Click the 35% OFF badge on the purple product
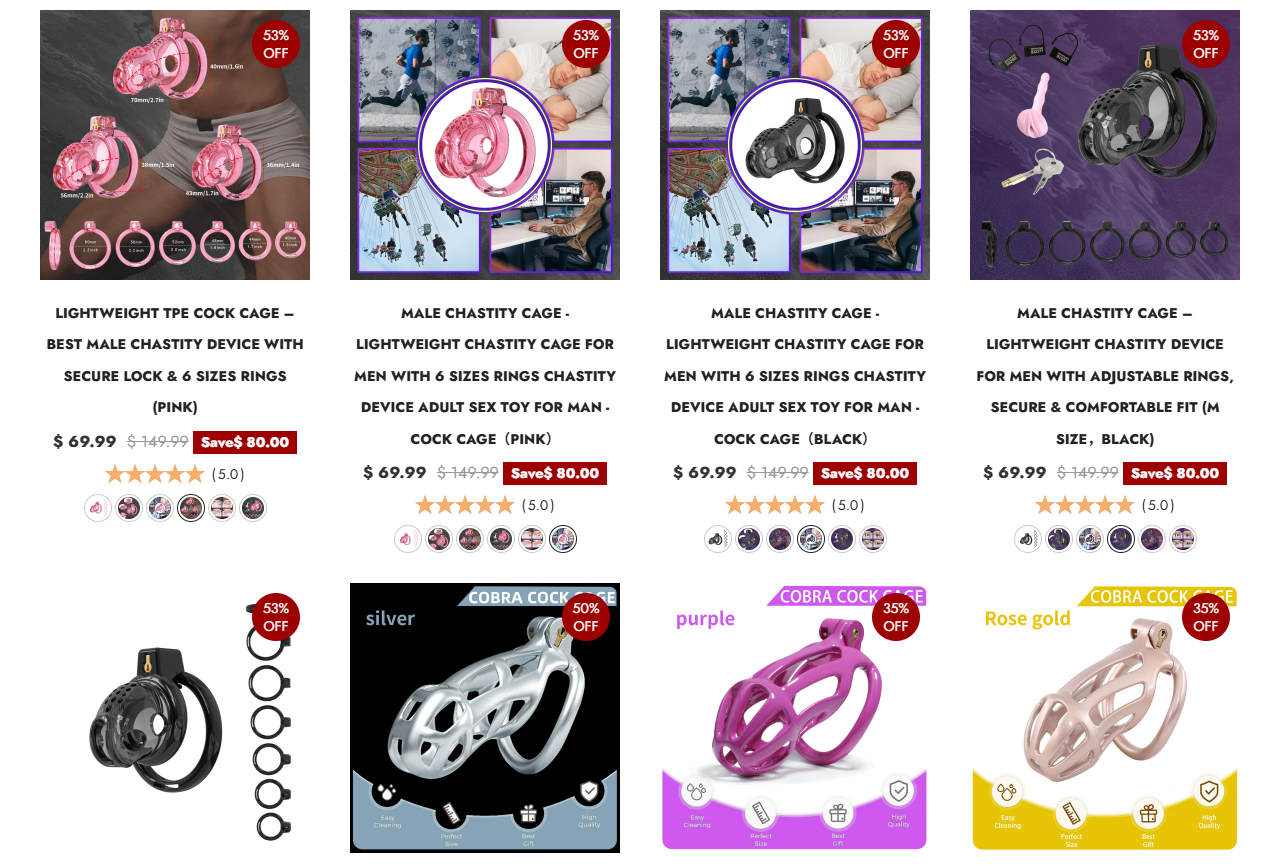This screenshot has height=866, width=1265. click(896, 617)
